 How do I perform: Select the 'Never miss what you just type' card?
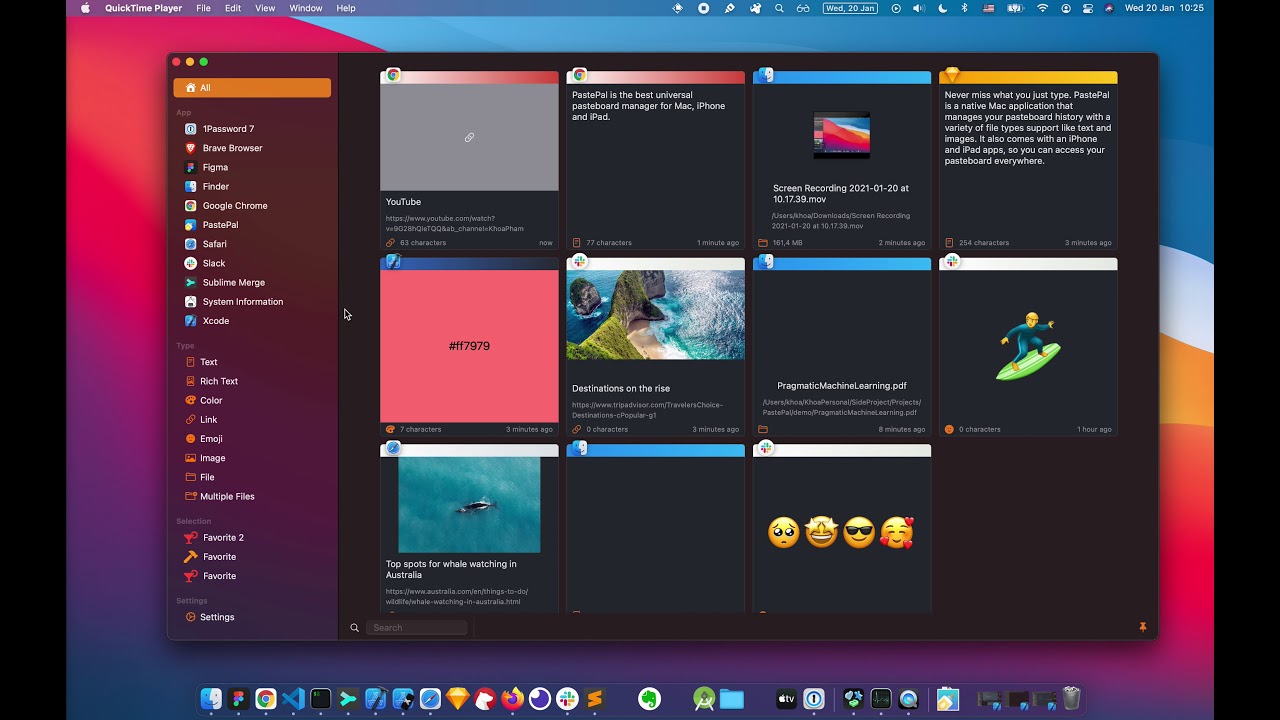tap(1028, 160)
